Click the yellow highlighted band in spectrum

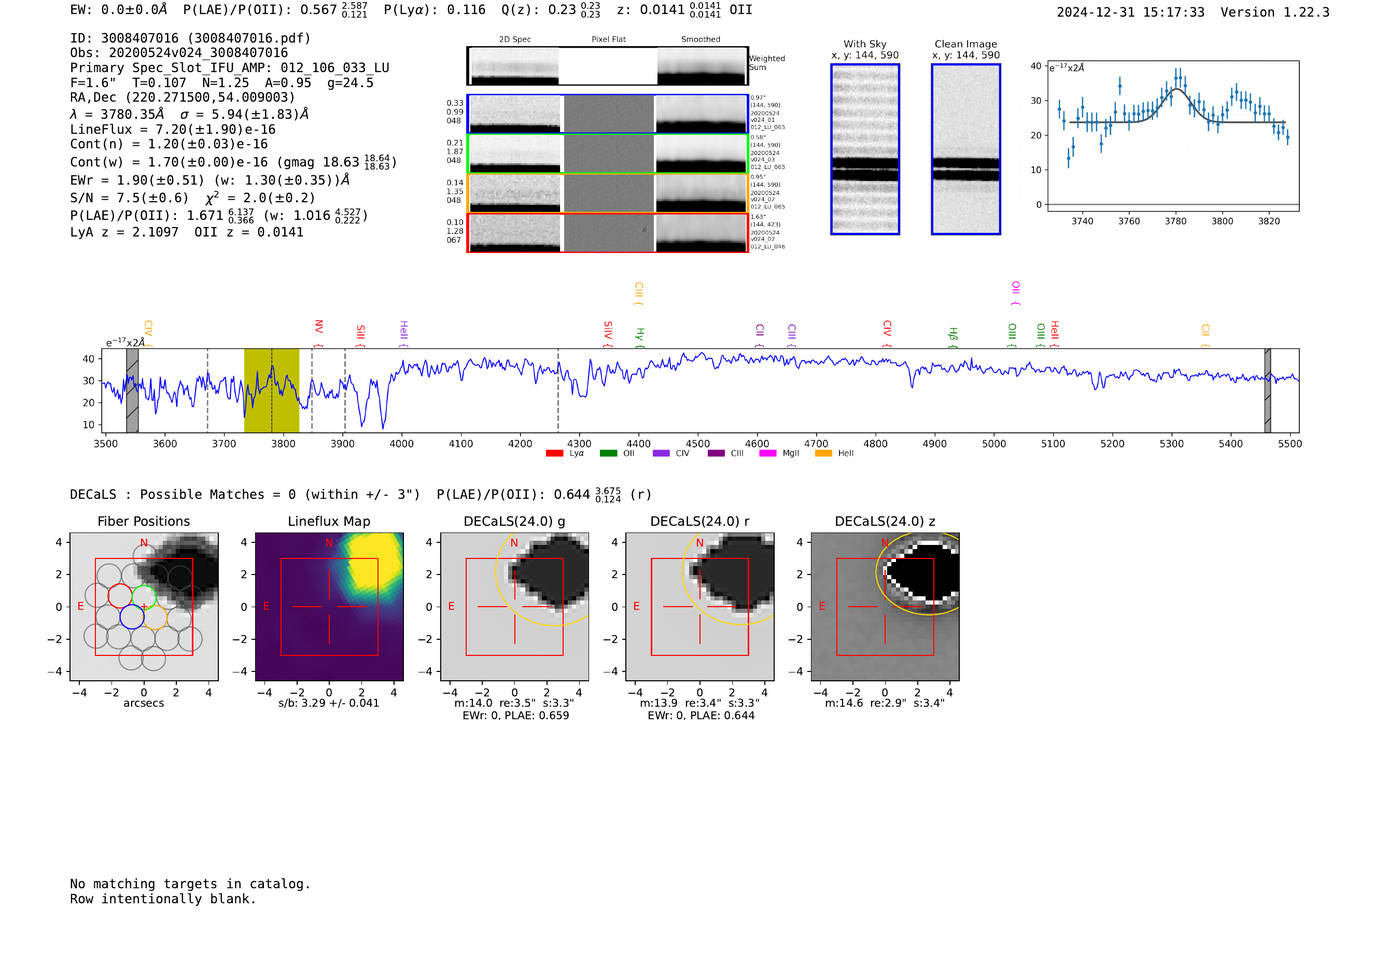271,390
